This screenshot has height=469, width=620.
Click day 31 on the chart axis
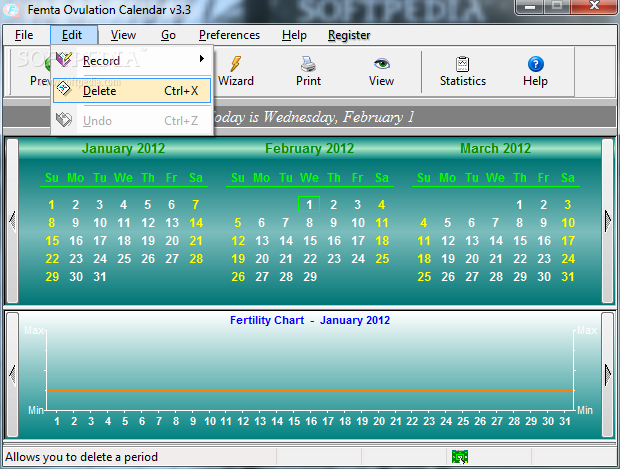point(565,421)
